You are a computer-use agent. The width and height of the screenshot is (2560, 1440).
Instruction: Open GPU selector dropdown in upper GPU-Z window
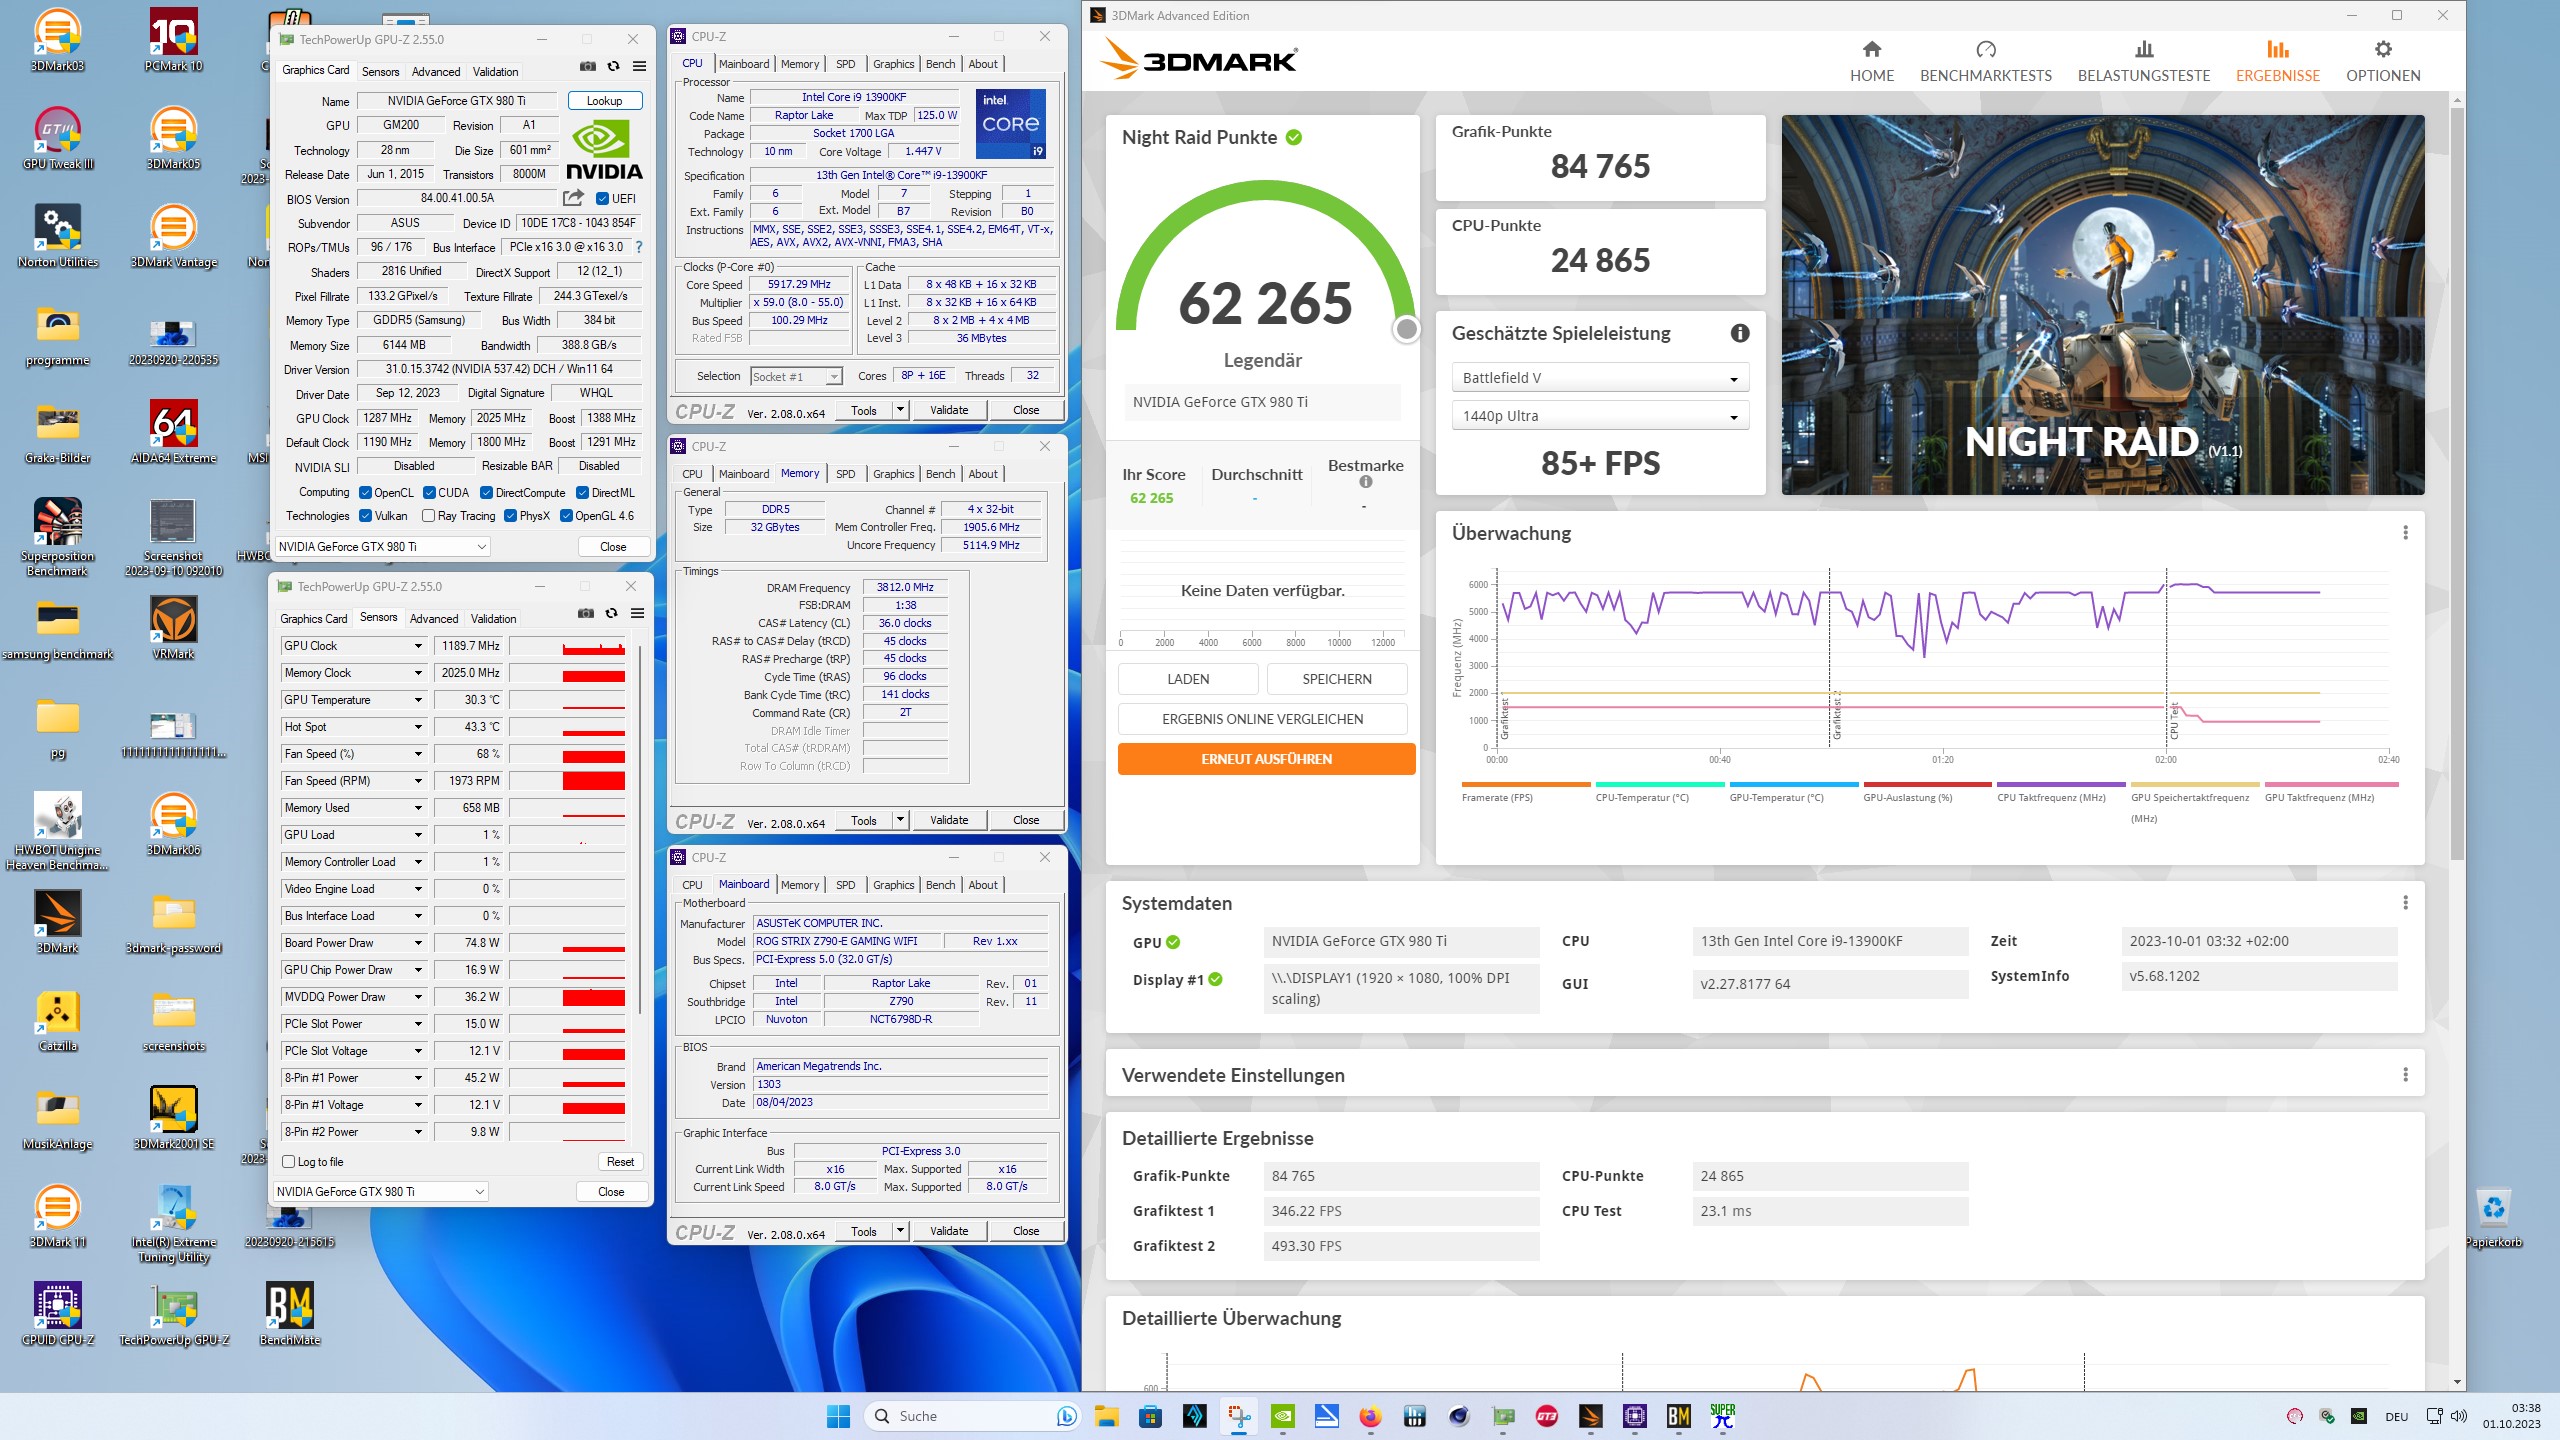click(382, 547)
